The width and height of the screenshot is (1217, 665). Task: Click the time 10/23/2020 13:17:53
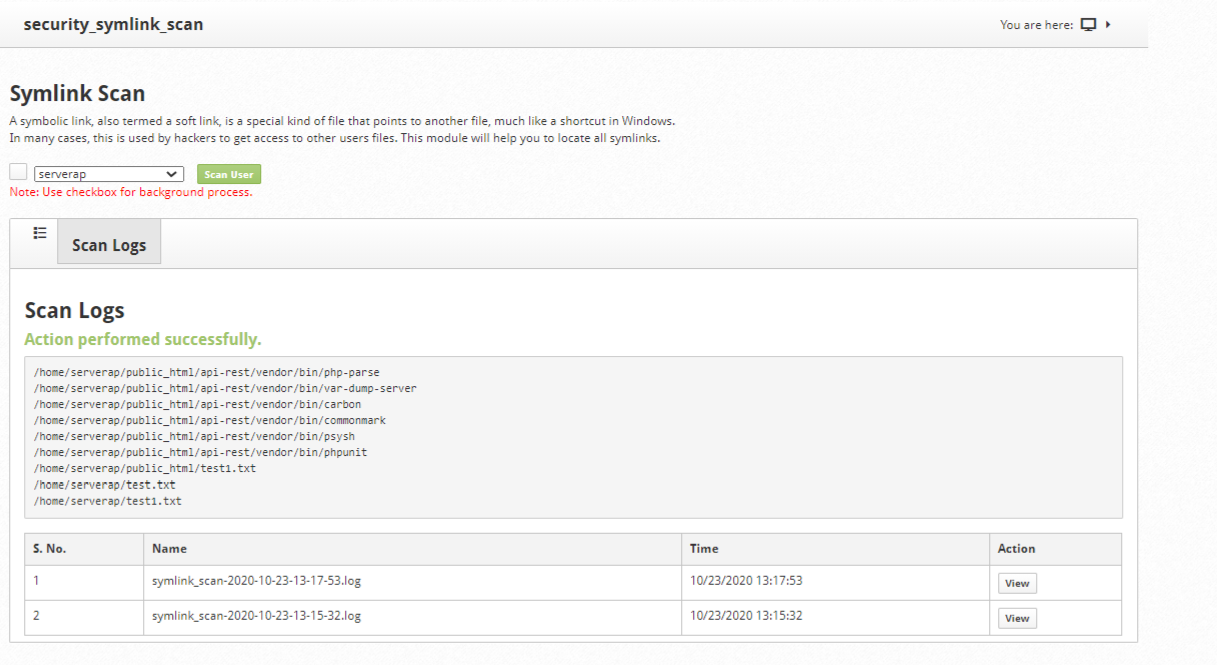(746, 581)
